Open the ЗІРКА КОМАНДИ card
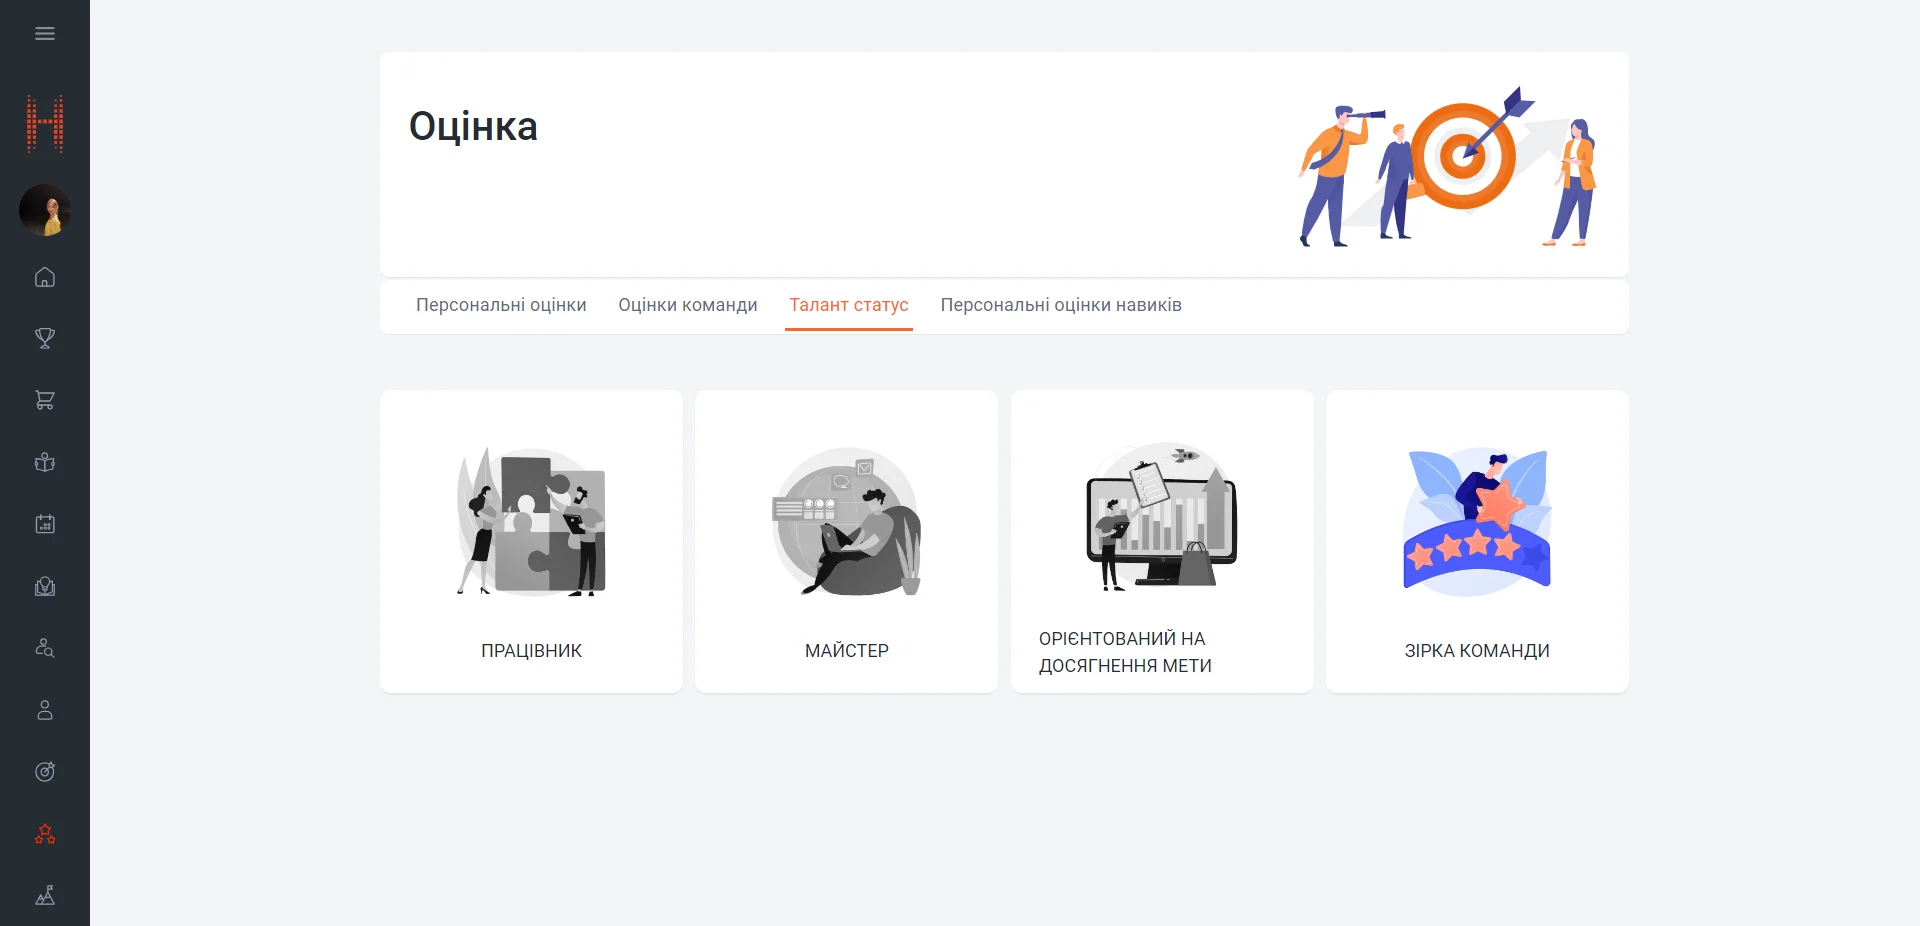The width and height of the screenshot is (1920, 926). [1477, 541]
